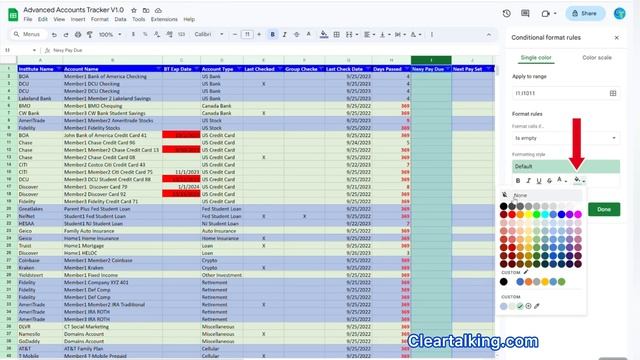The image size is (640, 360).
Task: Switch to the Single color tab
Action: pyautogui.click(x=536, y=58)
